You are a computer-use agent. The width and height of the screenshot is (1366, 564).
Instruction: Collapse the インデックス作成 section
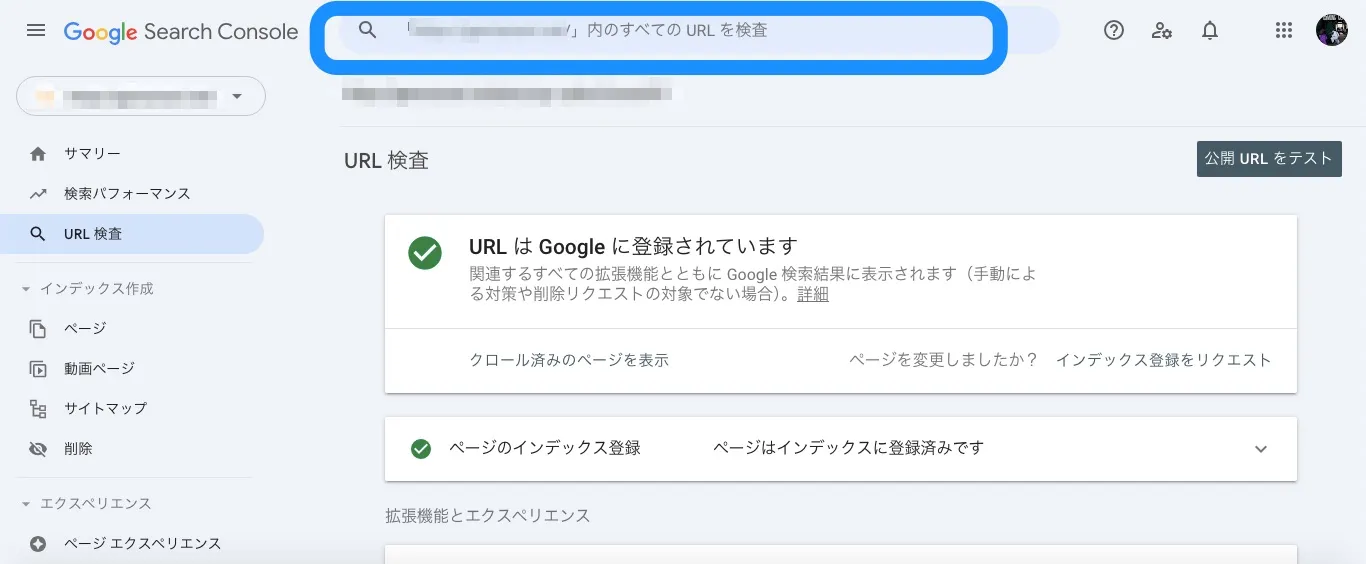pyautogui.click(x=87, y=288)
